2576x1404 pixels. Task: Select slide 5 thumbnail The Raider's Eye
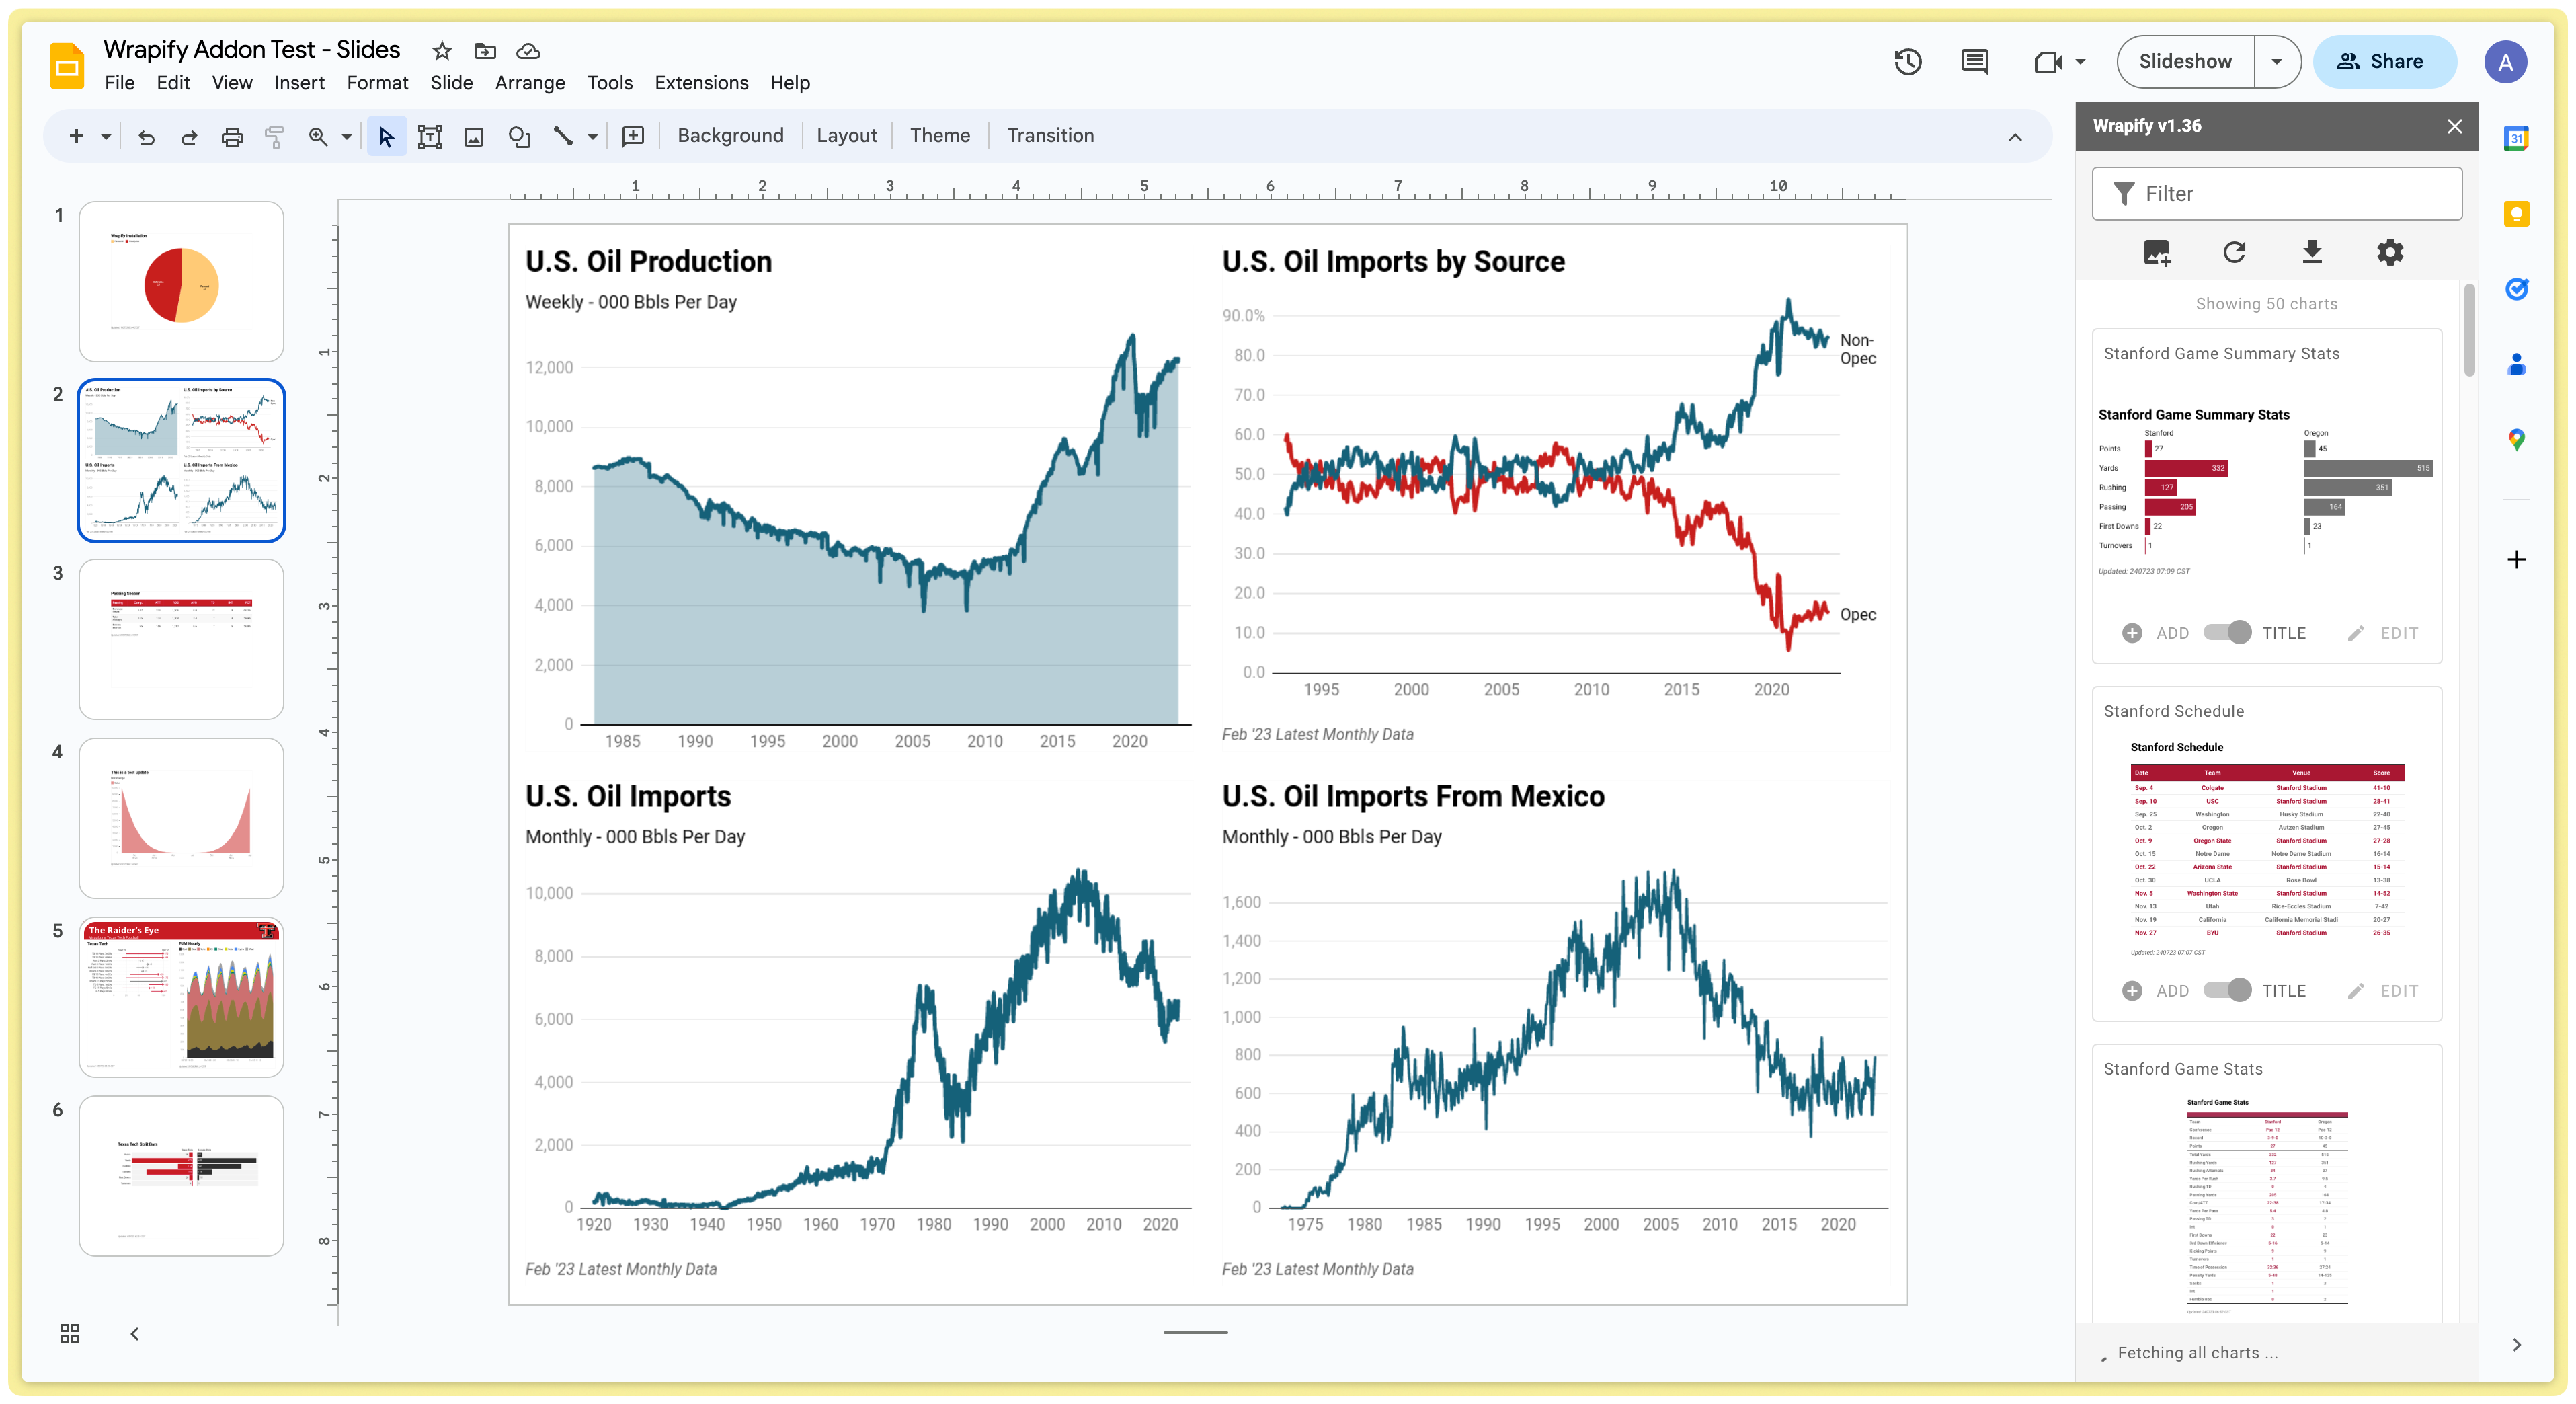pos(181,996)
